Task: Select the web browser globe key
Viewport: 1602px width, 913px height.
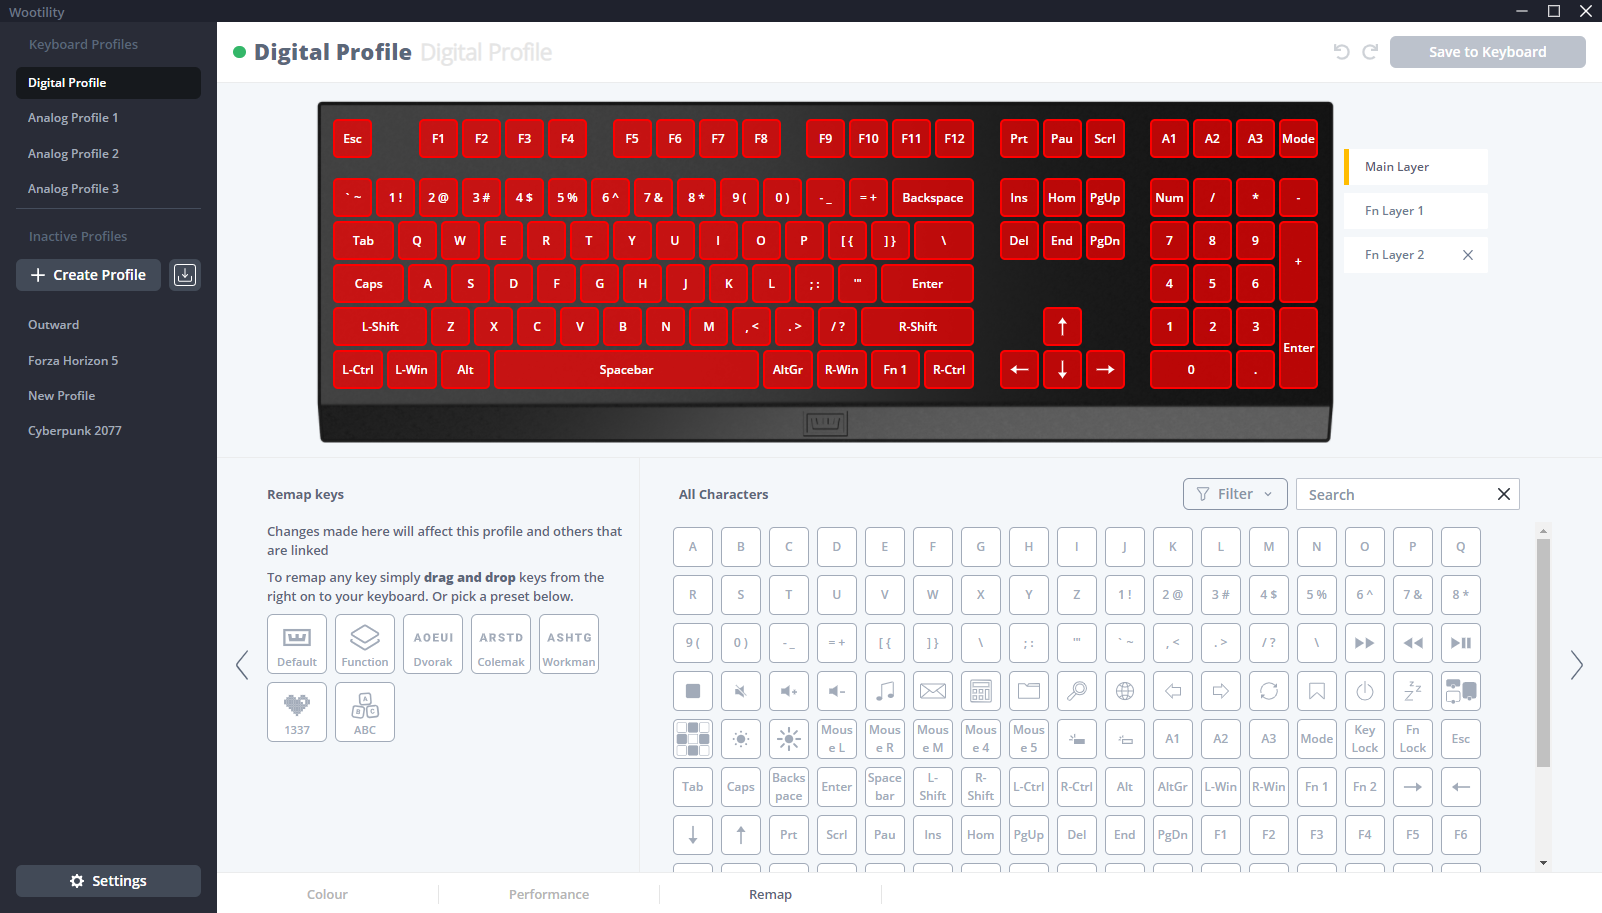Action: click(x=1125, y=691)
